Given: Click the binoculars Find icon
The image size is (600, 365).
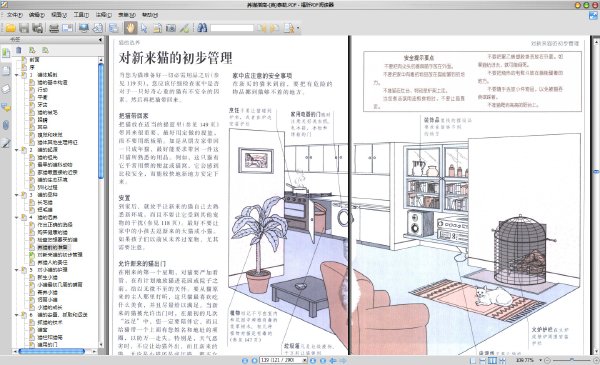Looking at the screenshot, I should [202, 28].
